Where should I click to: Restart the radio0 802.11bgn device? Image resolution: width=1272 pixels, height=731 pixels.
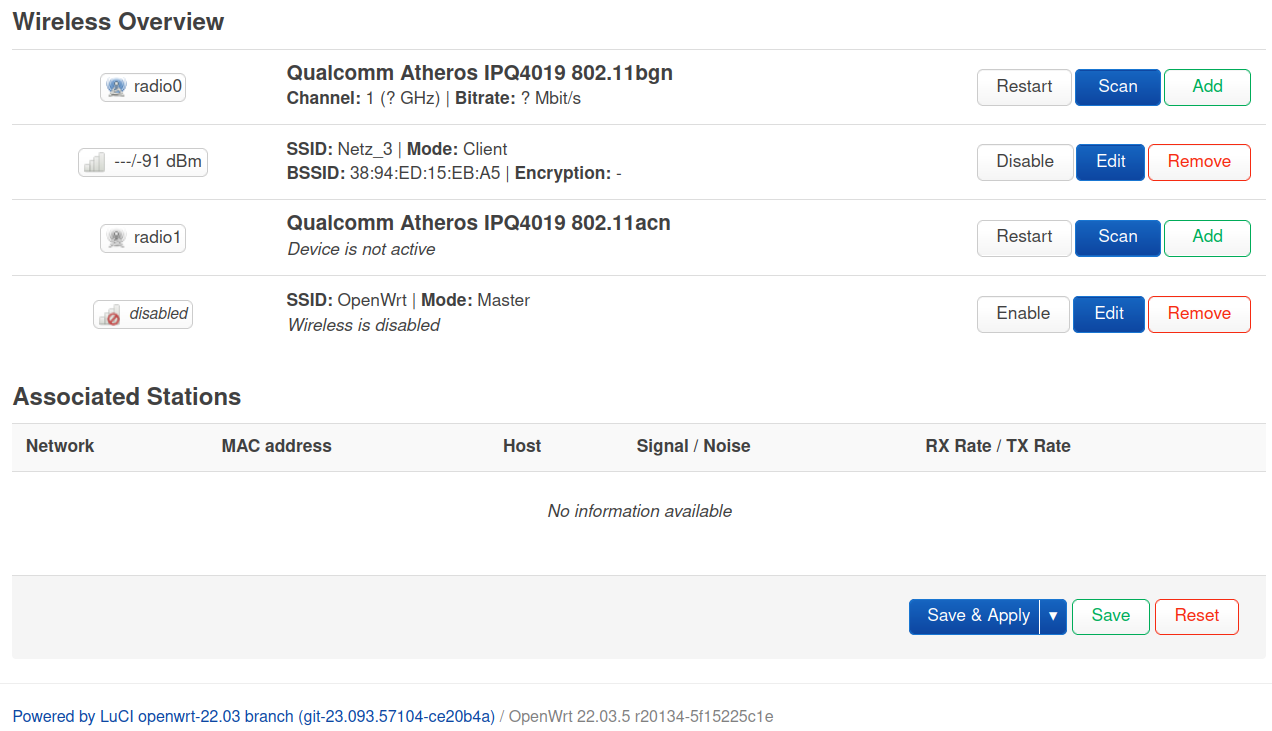pyautogui.click(x=1024, y=87)
